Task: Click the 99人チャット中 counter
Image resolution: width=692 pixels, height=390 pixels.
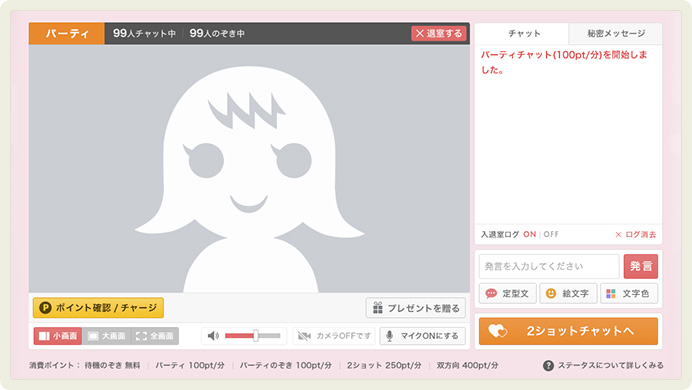Action: click(x=144, y=34)
